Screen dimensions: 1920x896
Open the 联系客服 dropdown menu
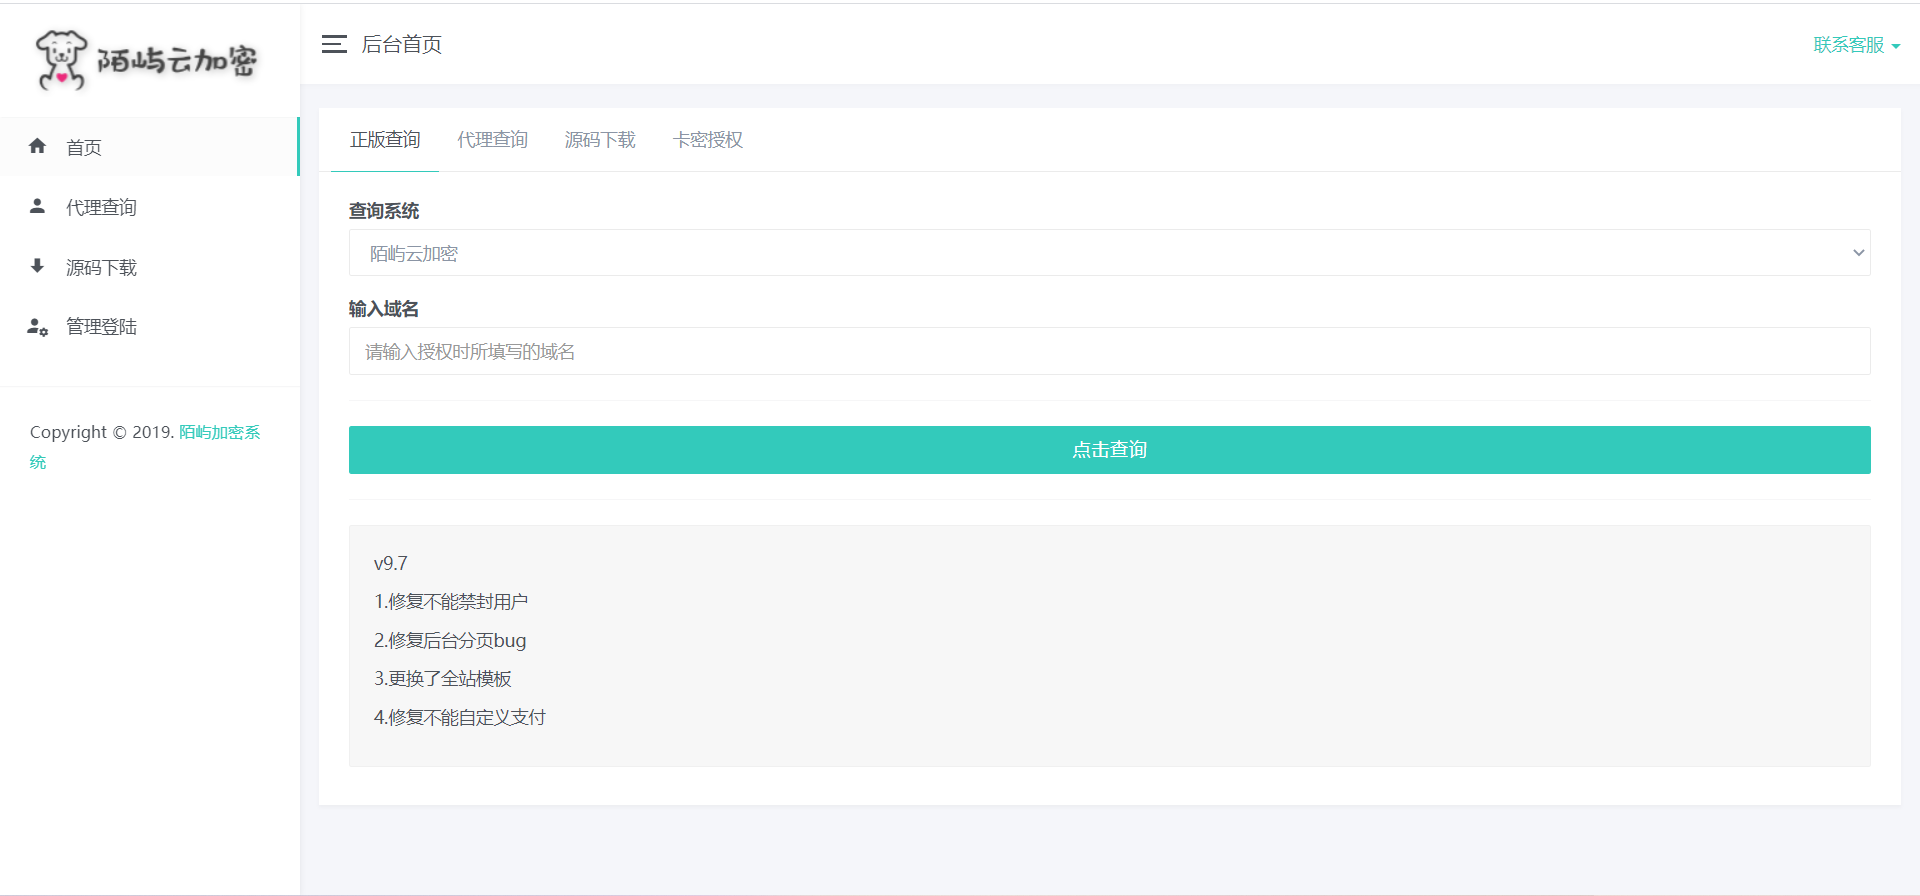click(x=1856, y=45)
